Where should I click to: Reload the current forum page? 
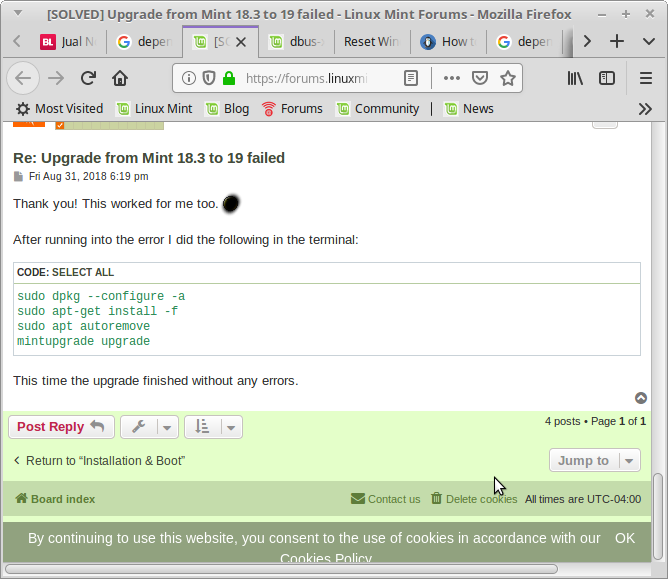tap(88, 78)
